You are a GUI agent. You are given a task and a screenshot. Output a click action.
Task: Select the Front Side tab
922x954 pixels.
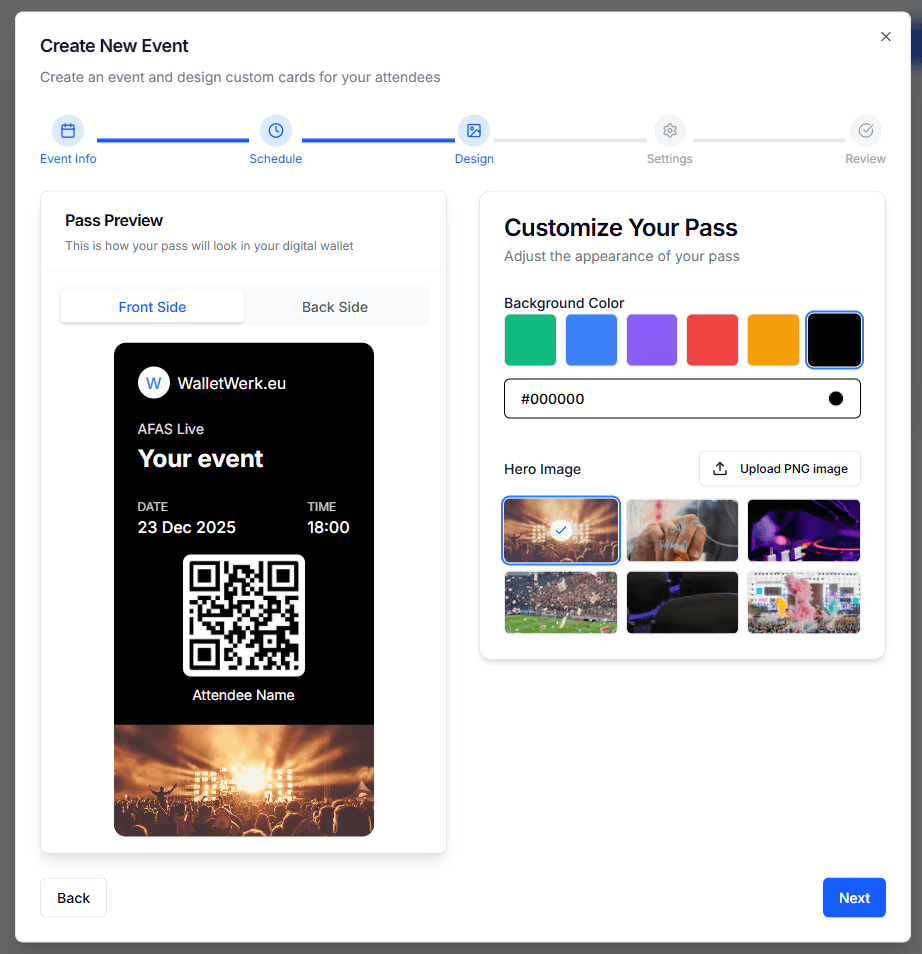click(152, 307)
